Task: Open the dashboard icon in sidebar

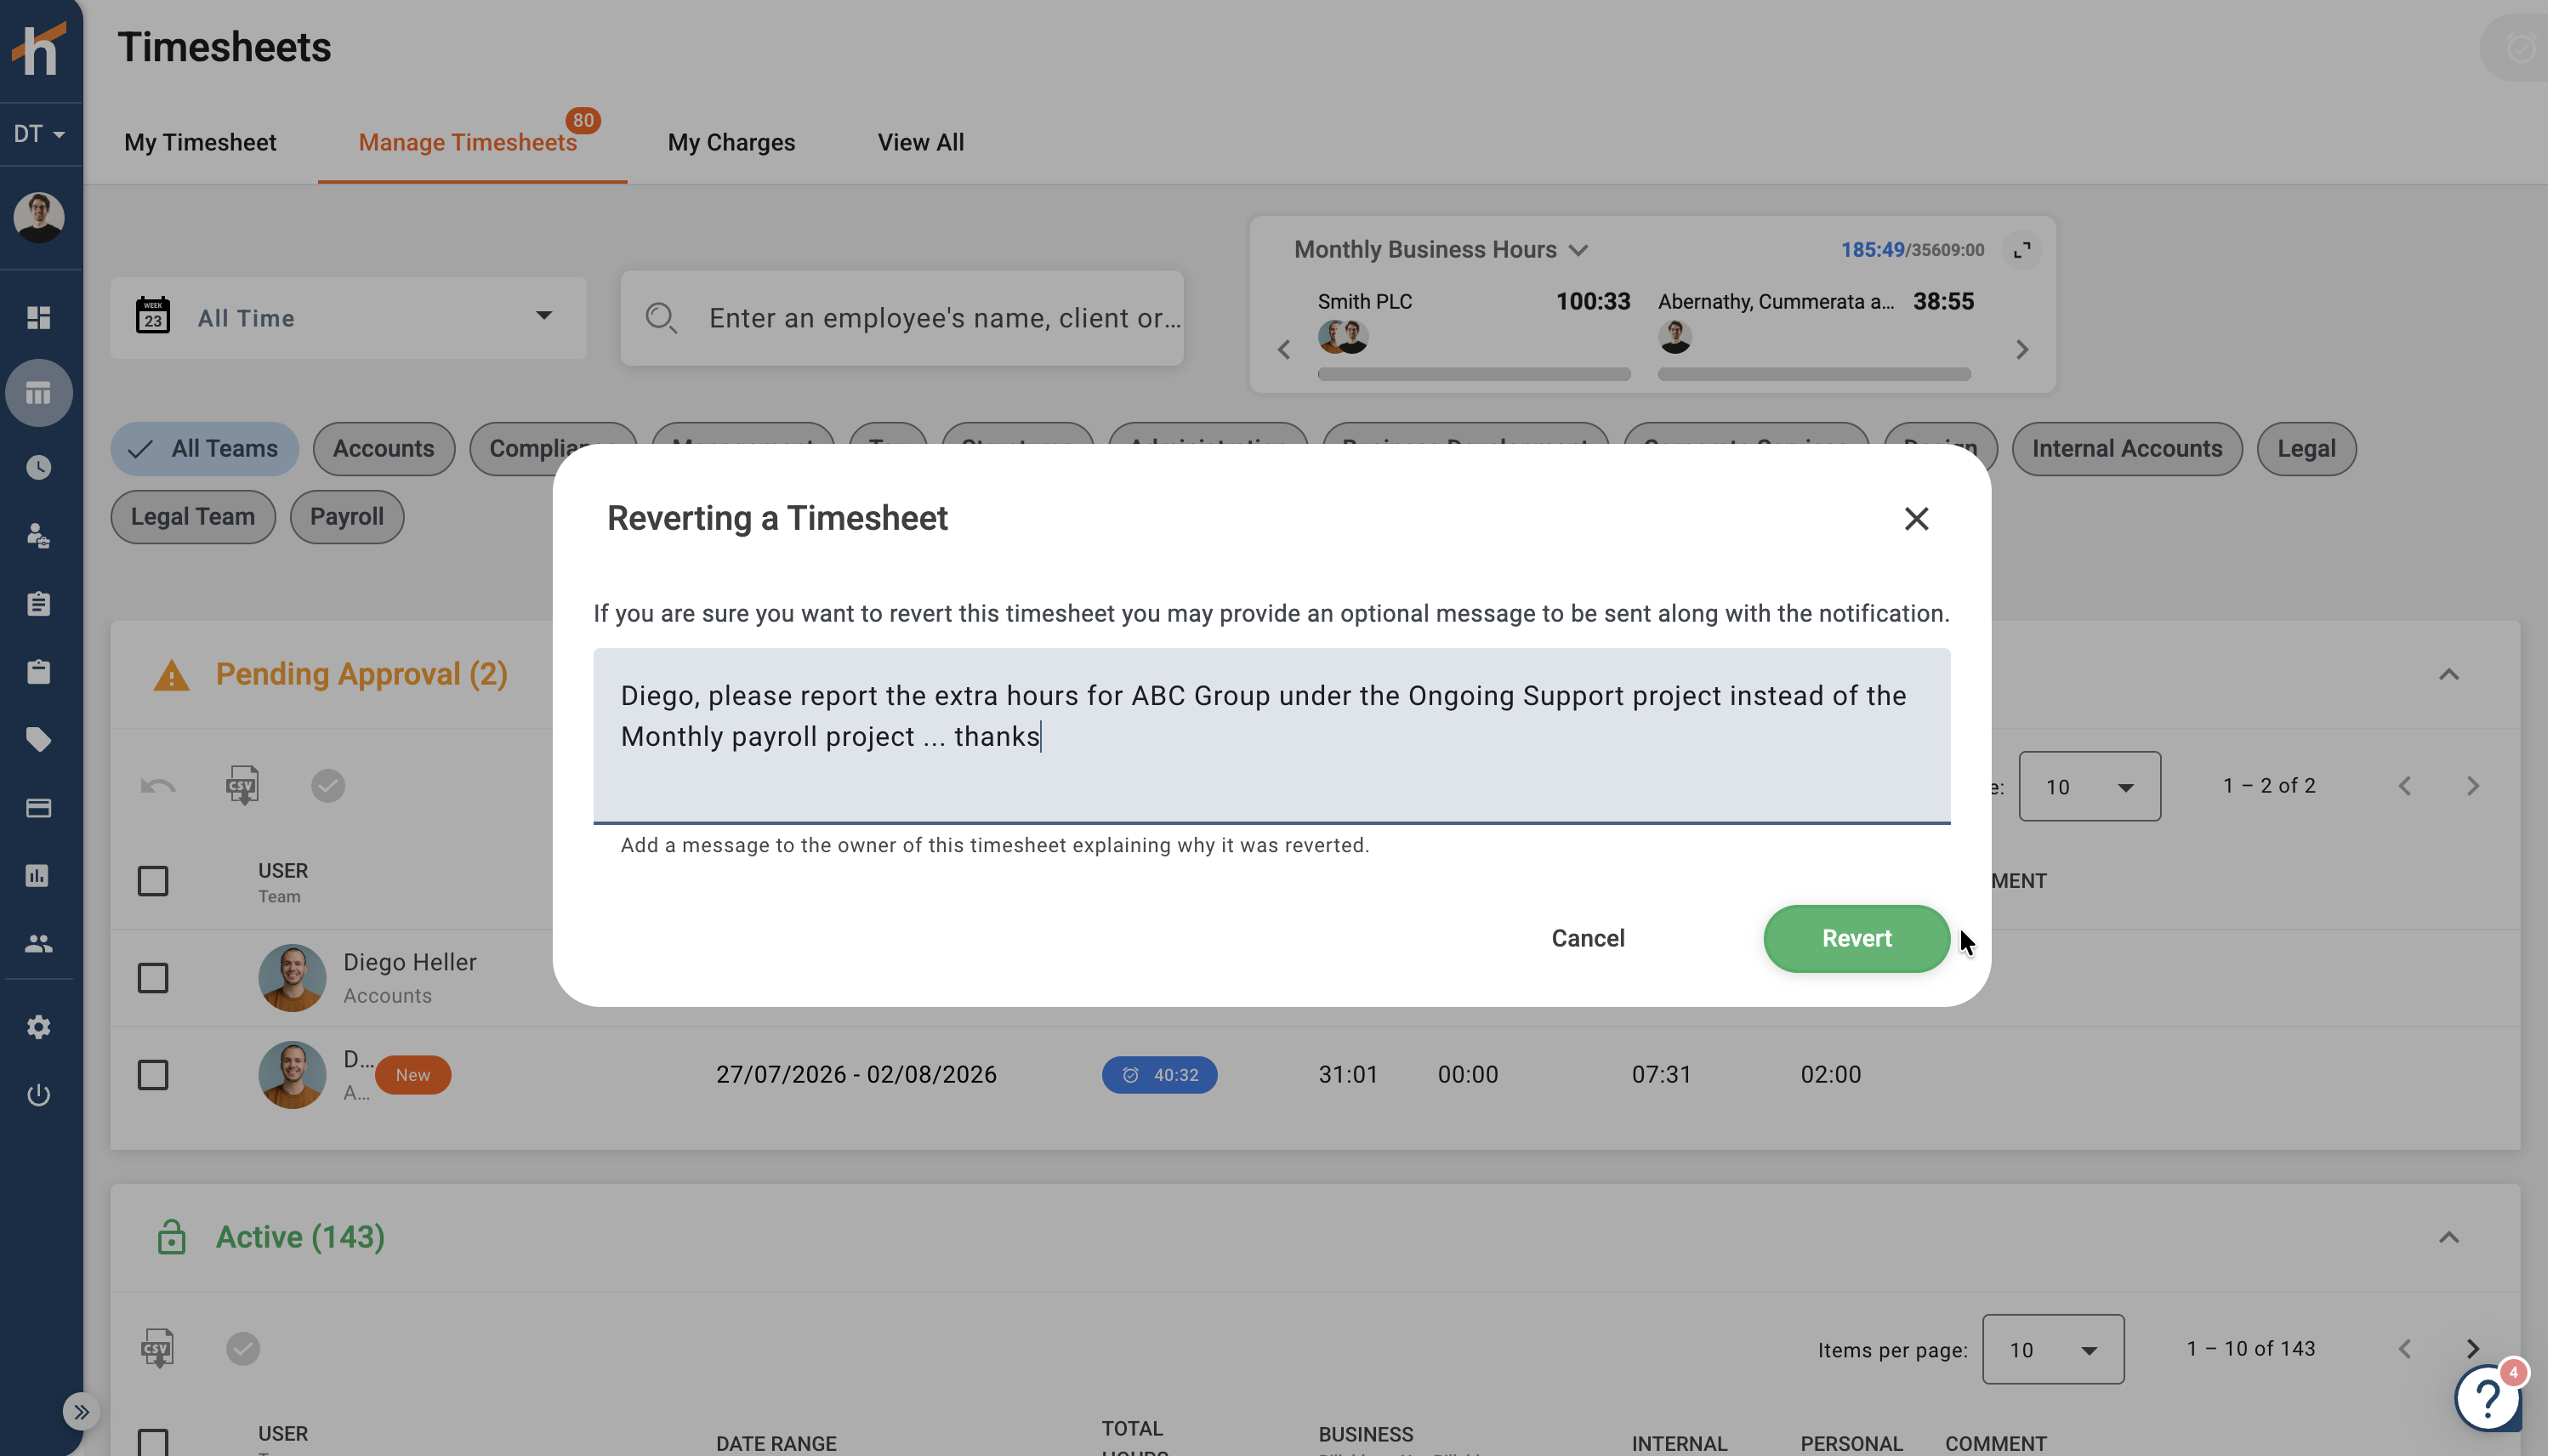Action: pos(39,317)
